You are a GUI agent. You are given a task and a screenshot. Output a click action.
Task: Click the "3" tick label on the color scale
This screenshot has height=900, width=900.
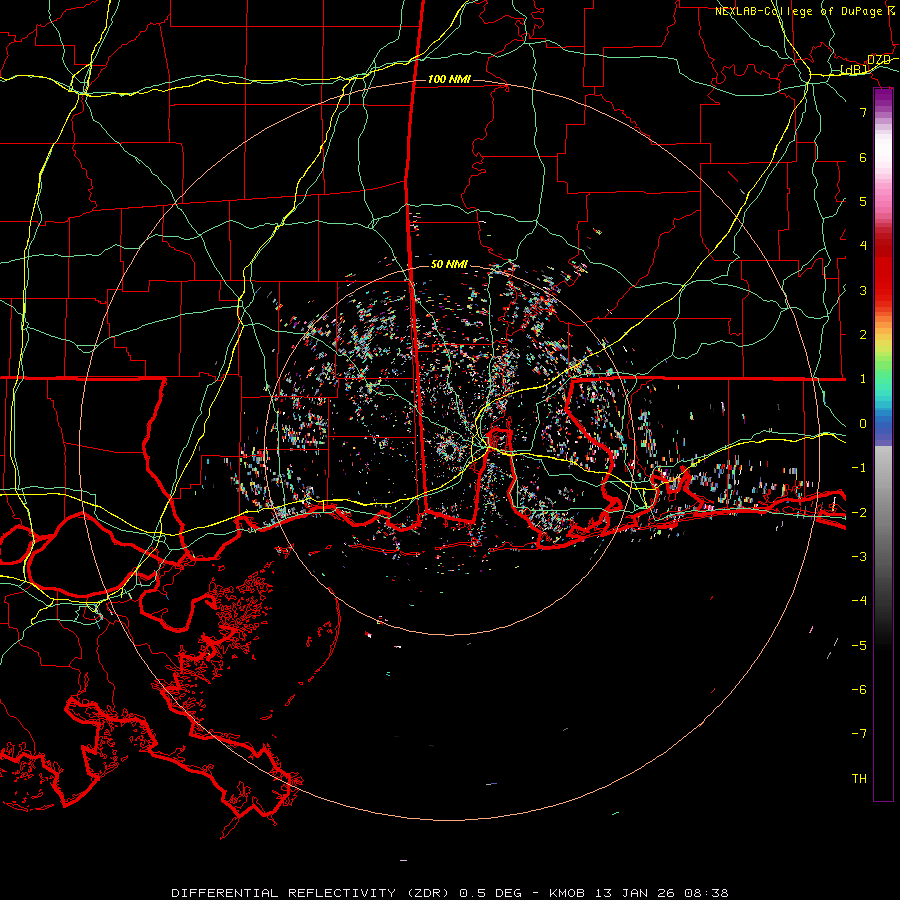(x=863, y=290)
